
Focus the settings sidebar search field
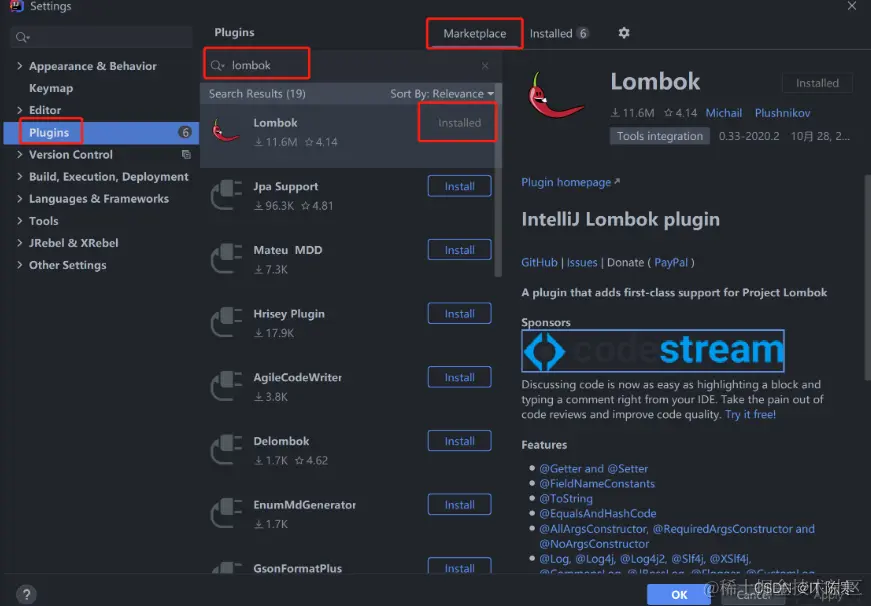101,37
